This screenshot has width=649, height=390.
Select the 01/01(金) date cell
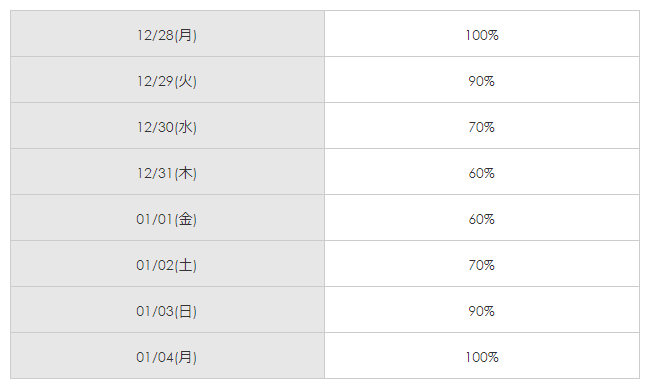point(167,218)
